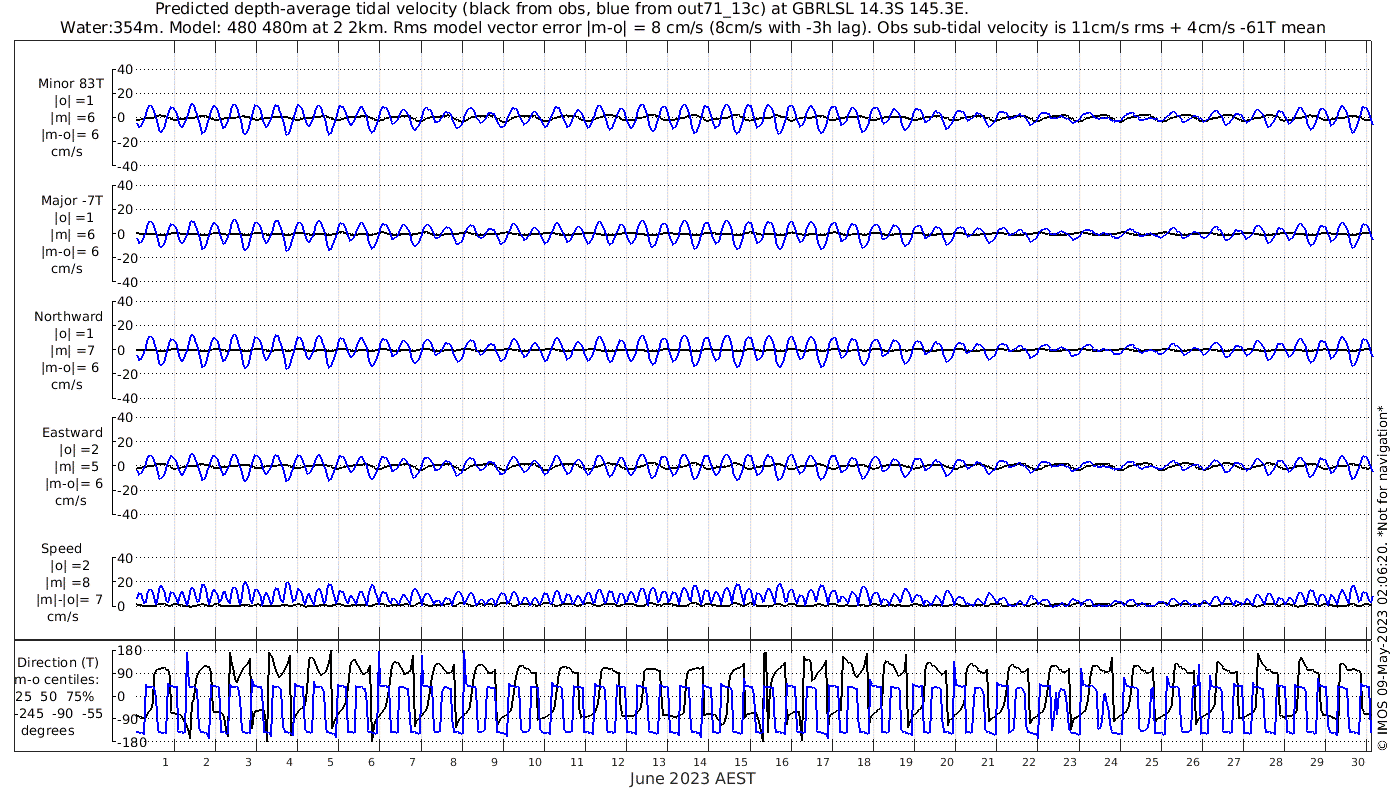Click the '|m| =8' value under Speed
1400x800 pixels.
71,583
